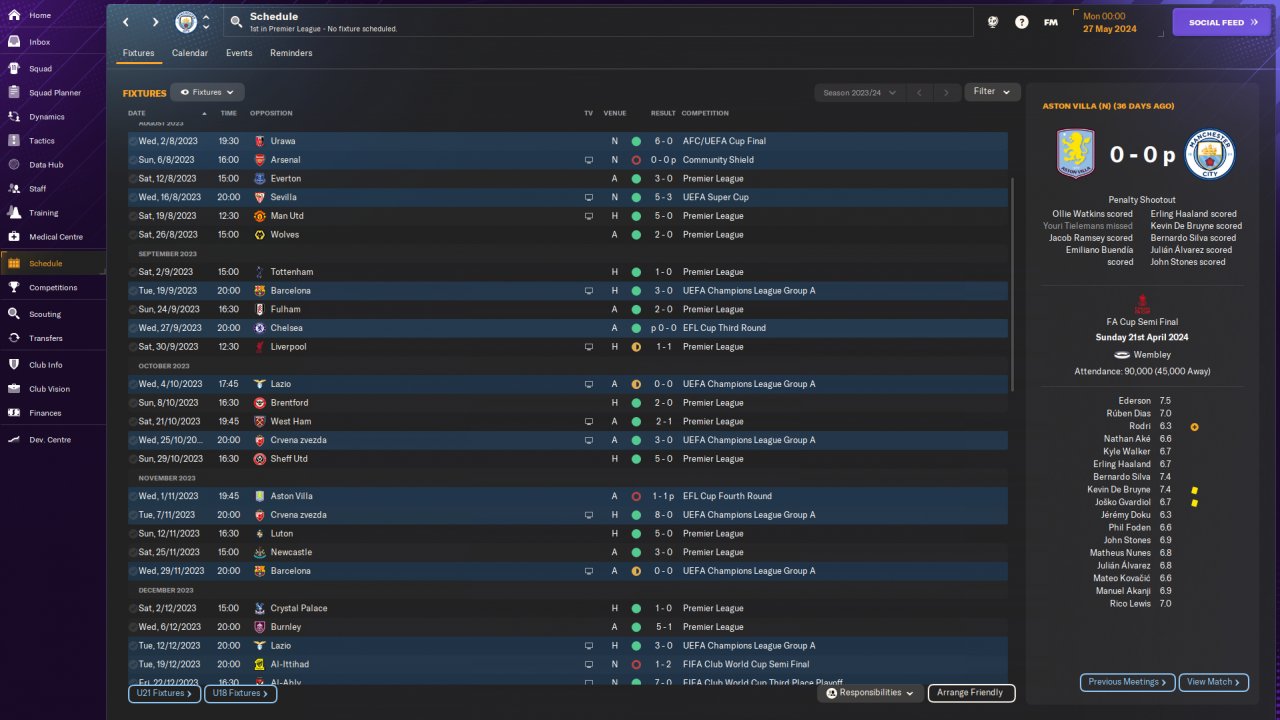This screenshot has width=1280, height=720.
Task: Click the help question mark icon
Action: pyautogui.click(x=1021, y=22)
